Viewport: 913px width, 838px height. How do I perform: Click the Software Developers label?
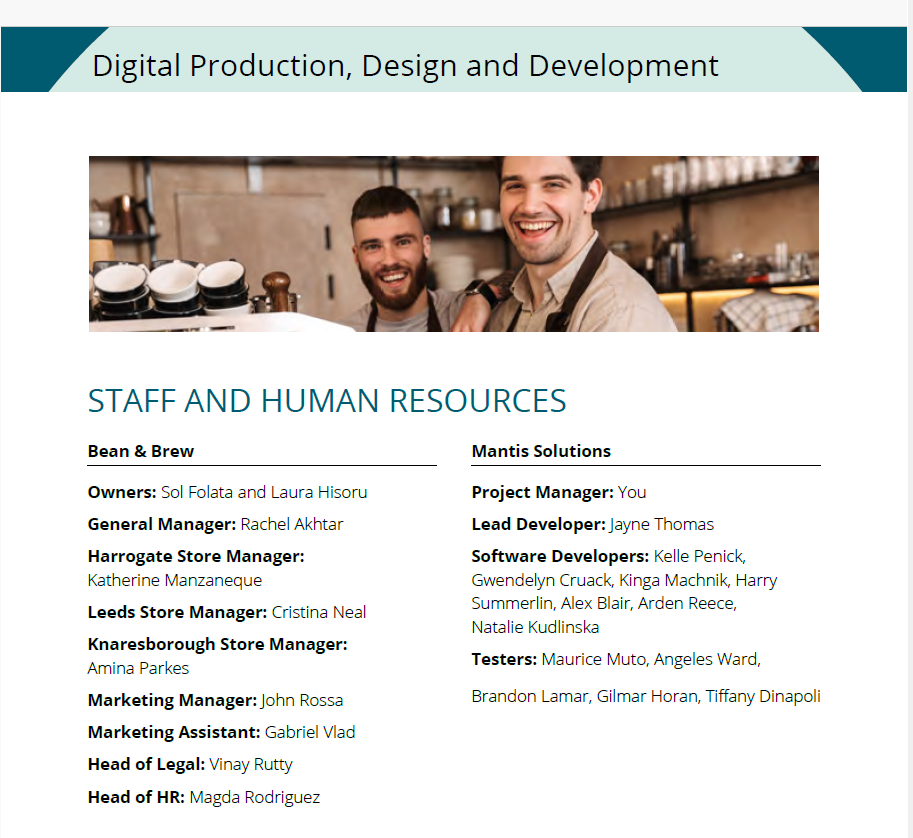560,556
